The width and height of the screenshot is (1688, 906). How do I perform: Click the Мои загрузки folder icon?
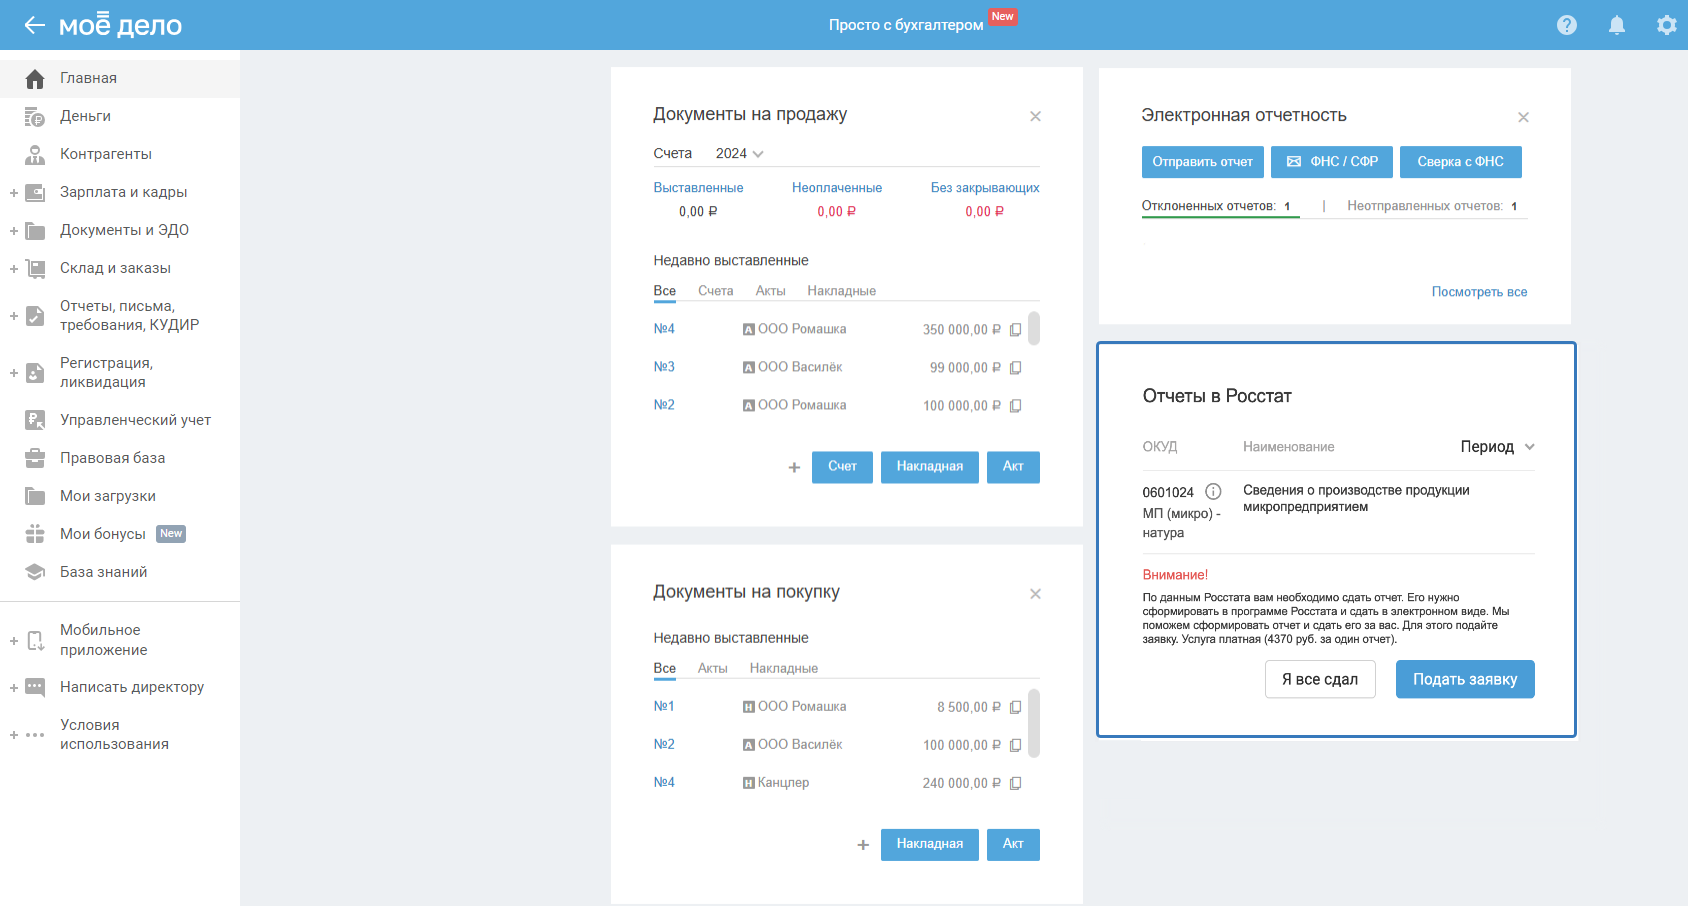35,497
